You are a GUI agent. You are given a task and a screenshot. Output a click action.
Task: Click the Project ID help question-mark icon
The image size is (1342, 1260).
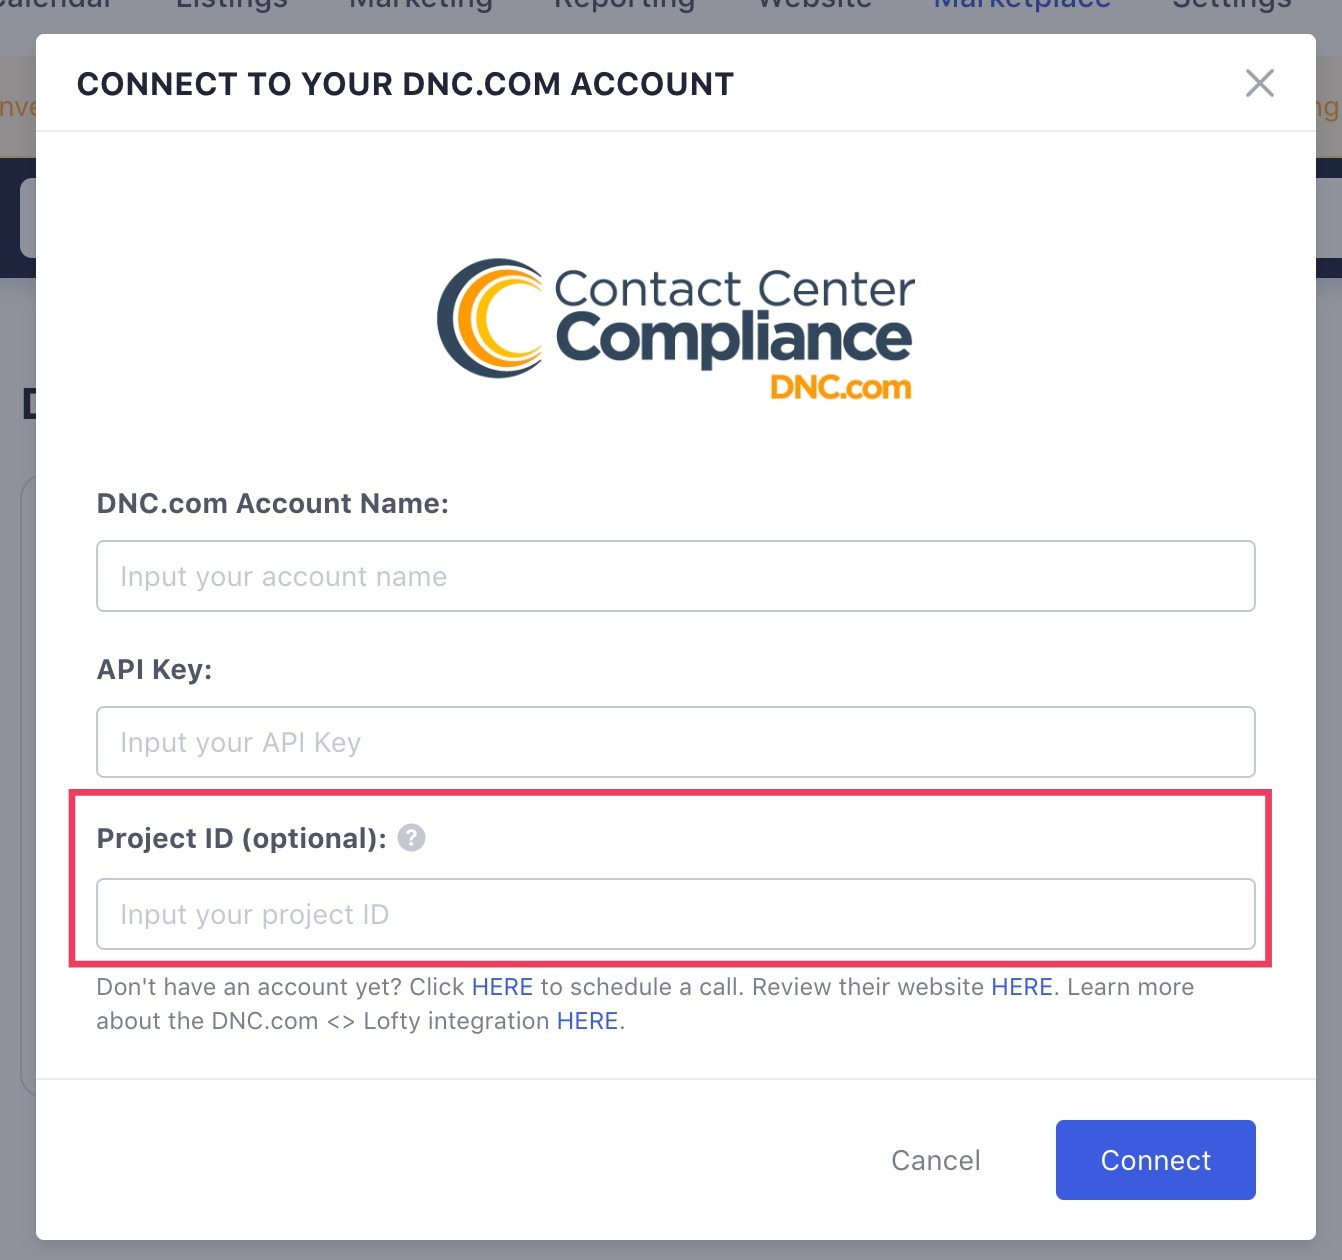point(411,838)
